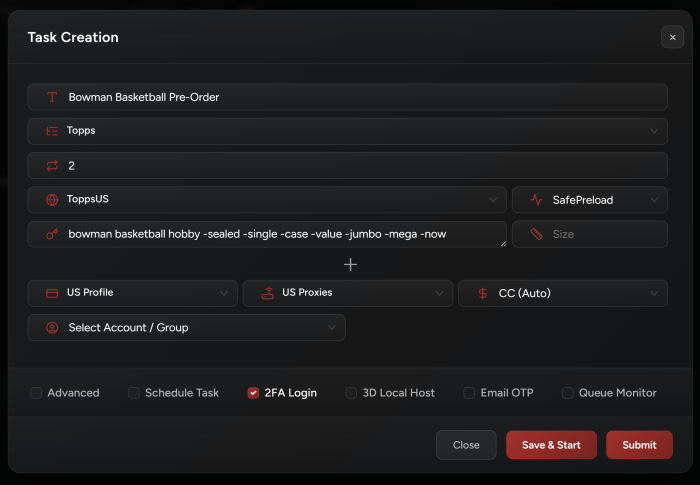700x485 pixels.
Task: Click the Task Creation title text
Action: point(73,37)
